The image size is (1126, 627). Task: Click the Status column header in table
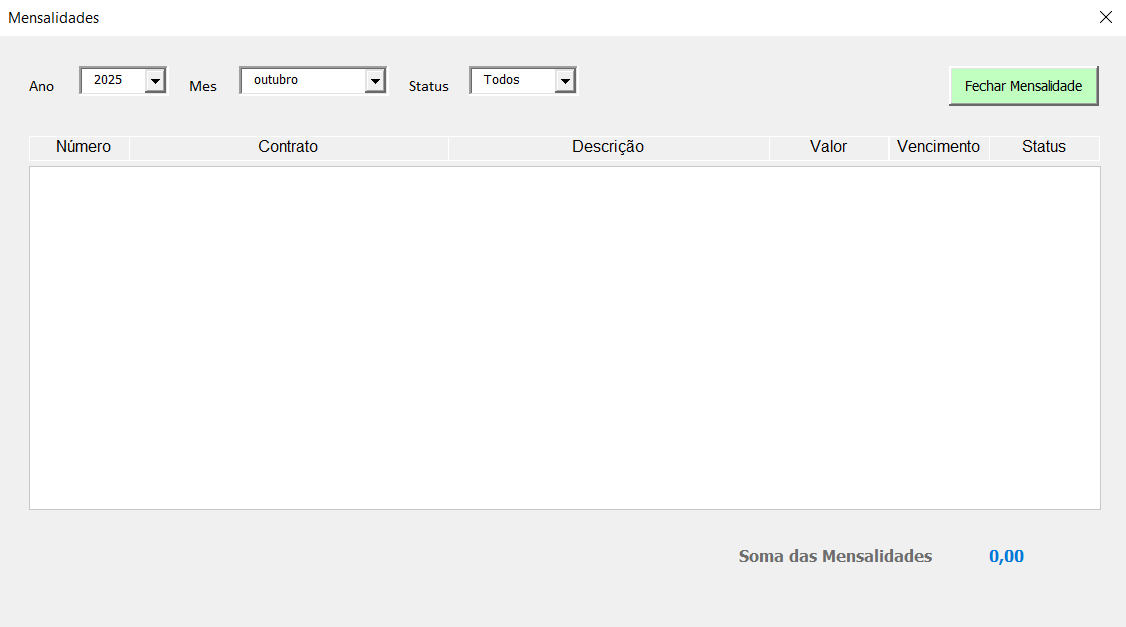coord(1043,147)
